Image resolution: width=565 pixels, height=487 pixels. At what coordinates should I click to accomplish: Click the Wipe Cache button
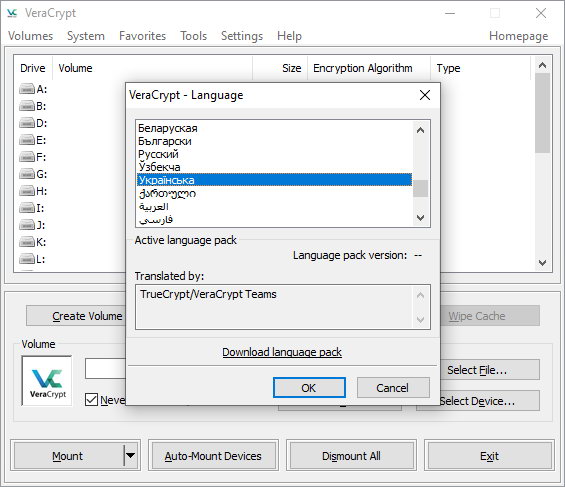point(490,316)
